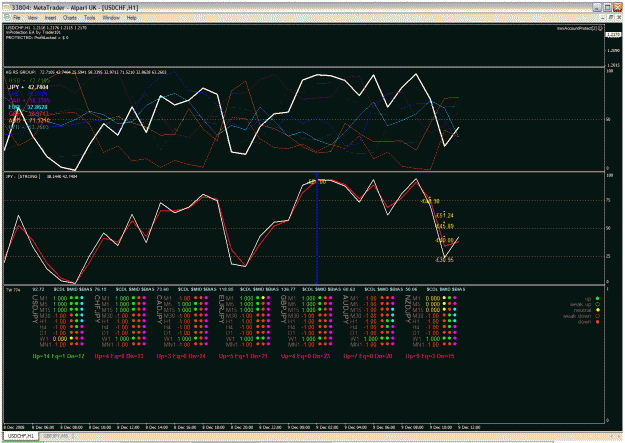Click the GBPJPY pair label in dashboard

click(283, 309)
